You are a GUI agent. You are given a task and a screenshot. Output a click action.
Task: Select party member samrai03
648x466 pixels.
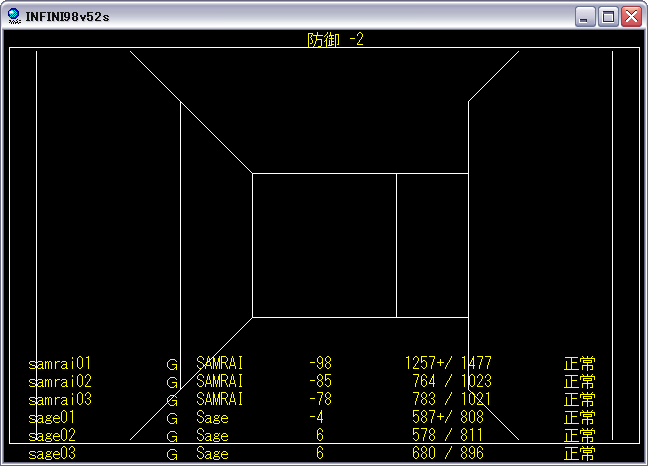tap(60, 399)
